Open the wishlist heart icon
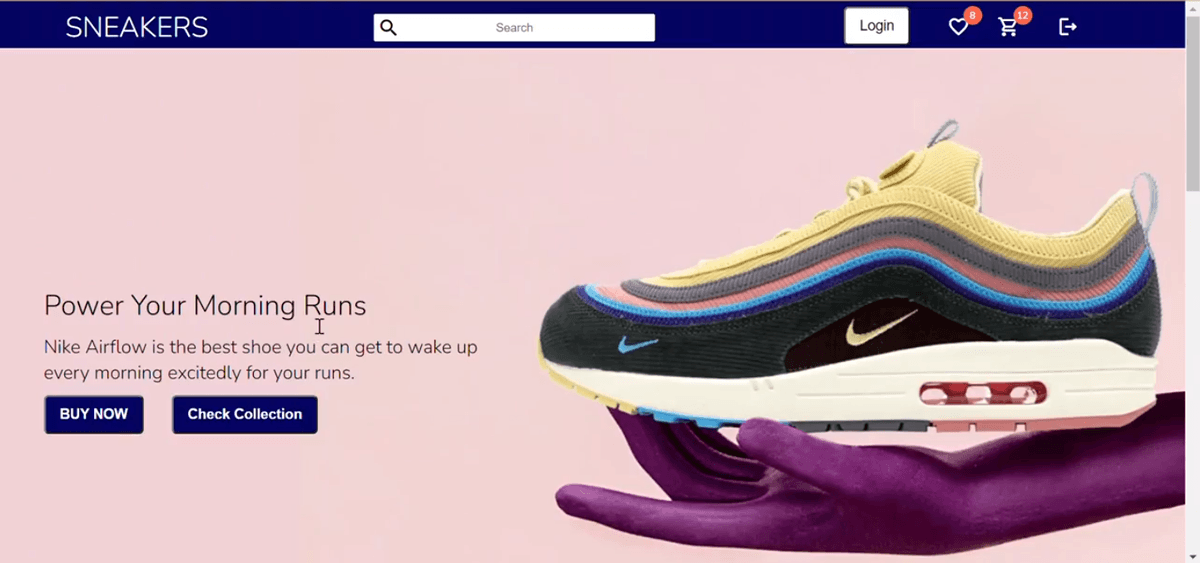The height and width of the screenshot is (563, 1200). (x=958, y=27)
